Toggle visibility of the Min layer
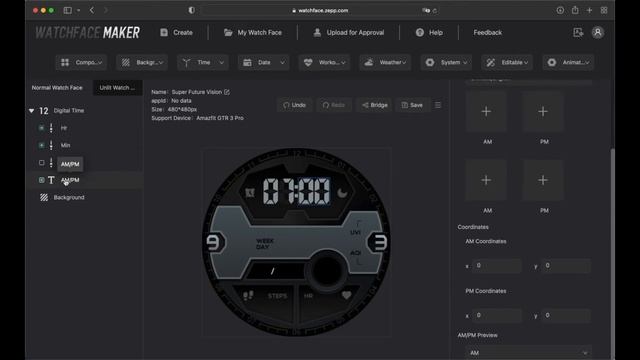 pos(41,145)
